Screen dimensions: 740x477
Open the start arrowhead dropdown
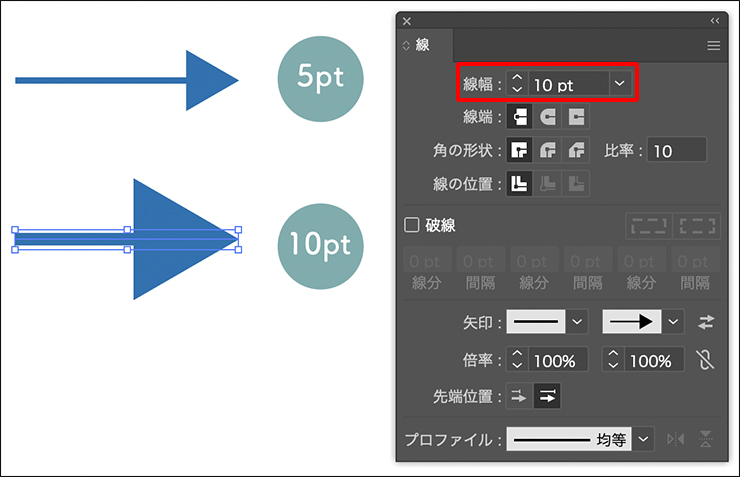[577, 322]
